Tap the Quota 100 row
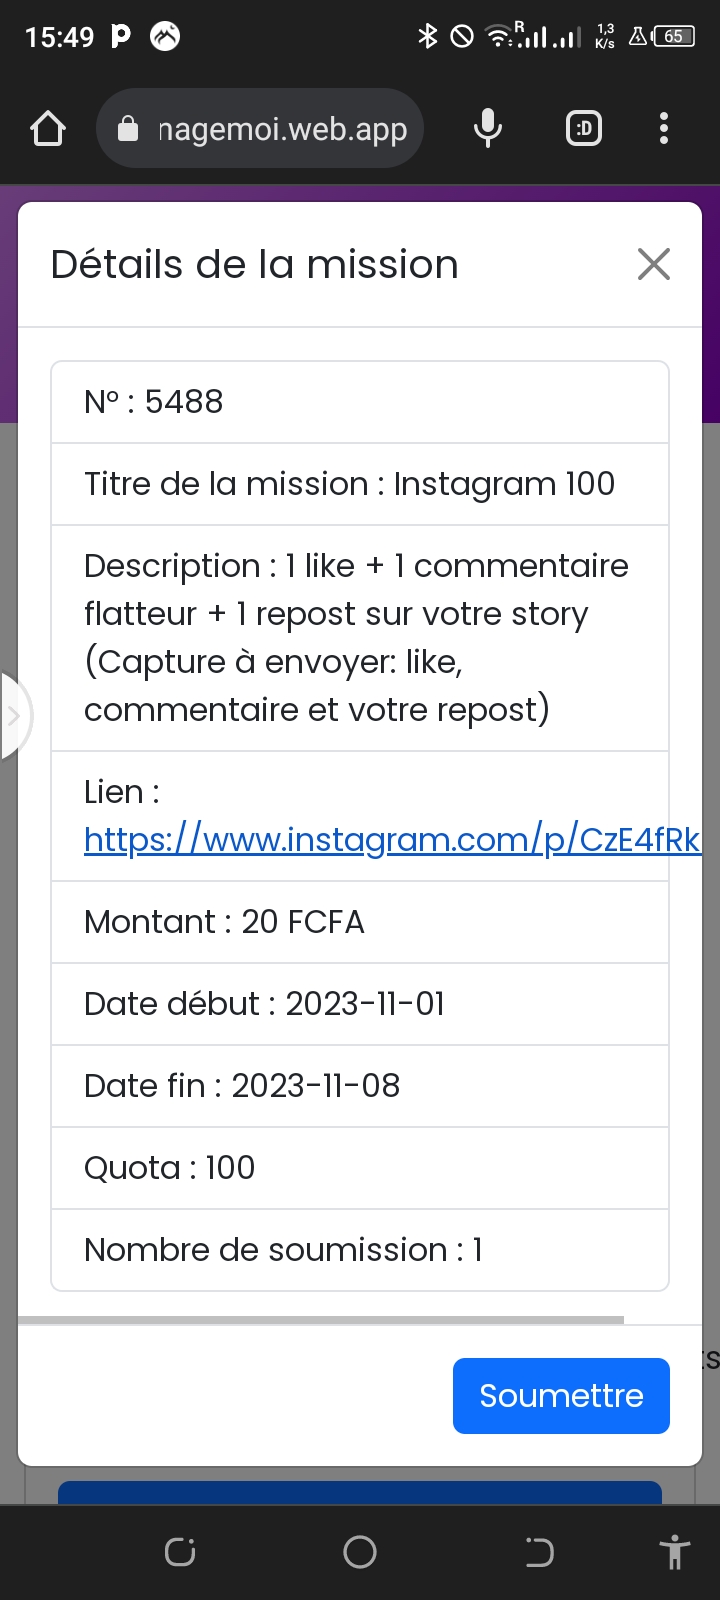 [x=360, y=1168]
